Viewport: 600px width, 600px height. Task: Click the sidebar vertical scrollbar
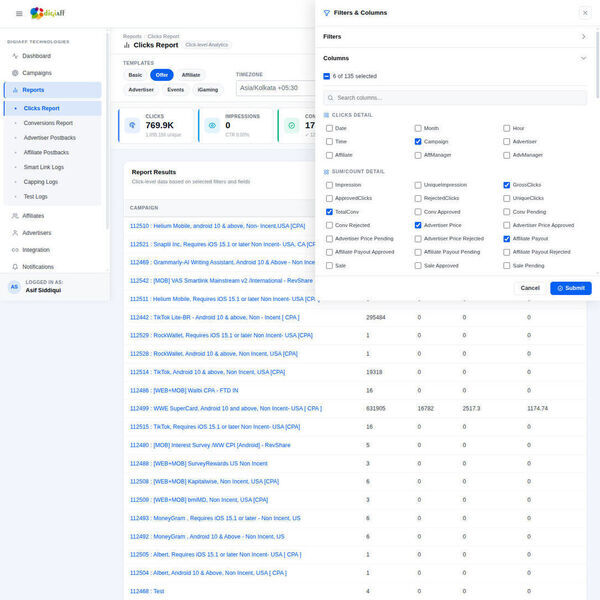pyautogui.click(x=108, y=130)
